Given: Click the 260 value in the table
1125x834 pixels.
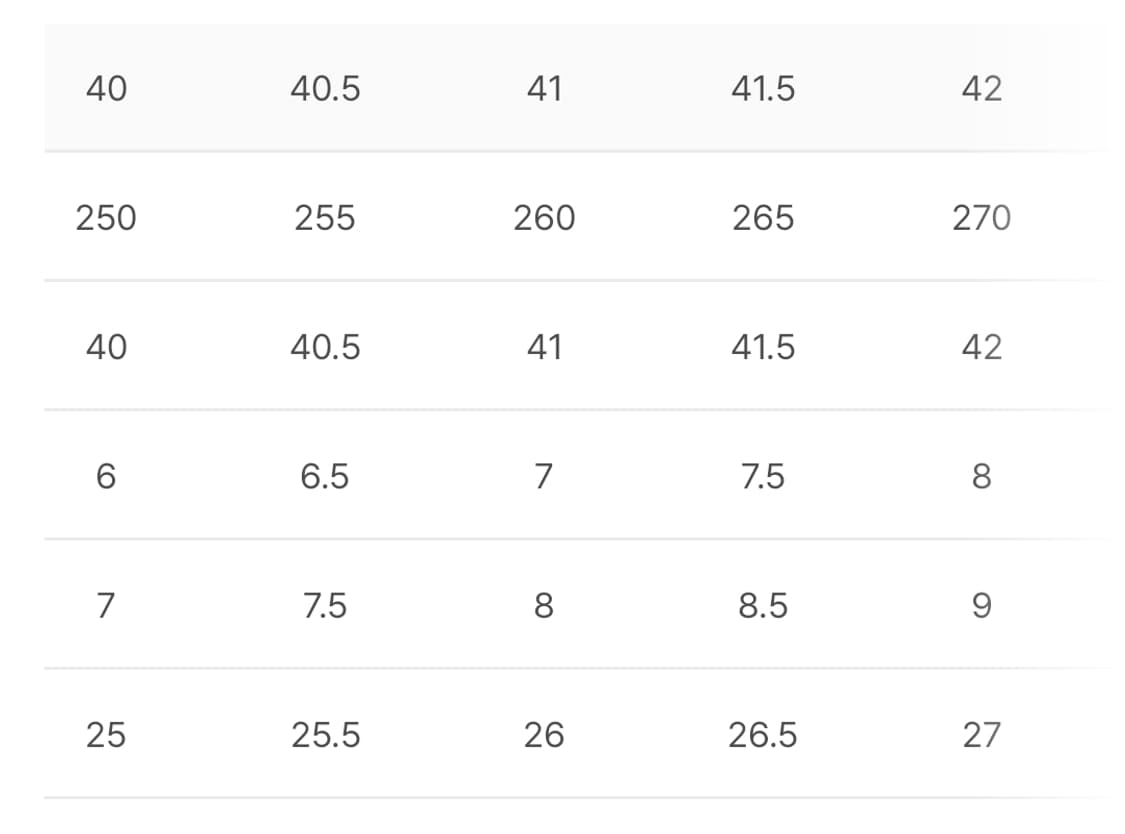Looking at the screenshot, I should tap(544, 217).
